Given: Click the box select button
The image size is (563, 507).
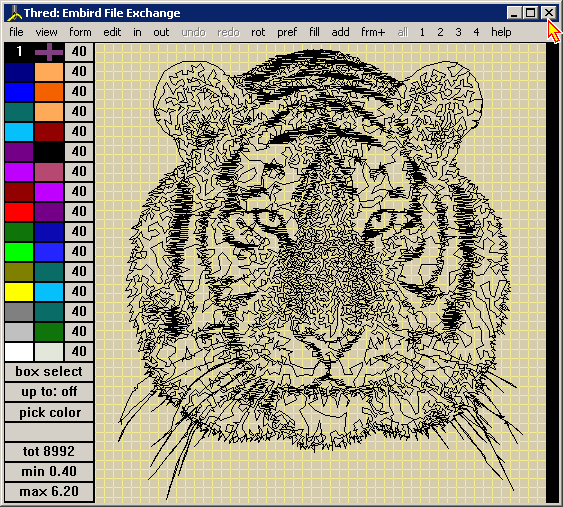Looking at the screenshot, I should pos(49,372).
